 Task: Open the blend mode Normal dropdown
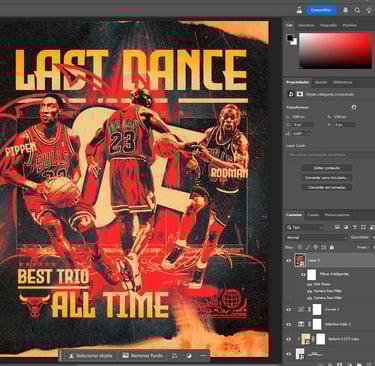pos(316,238)
